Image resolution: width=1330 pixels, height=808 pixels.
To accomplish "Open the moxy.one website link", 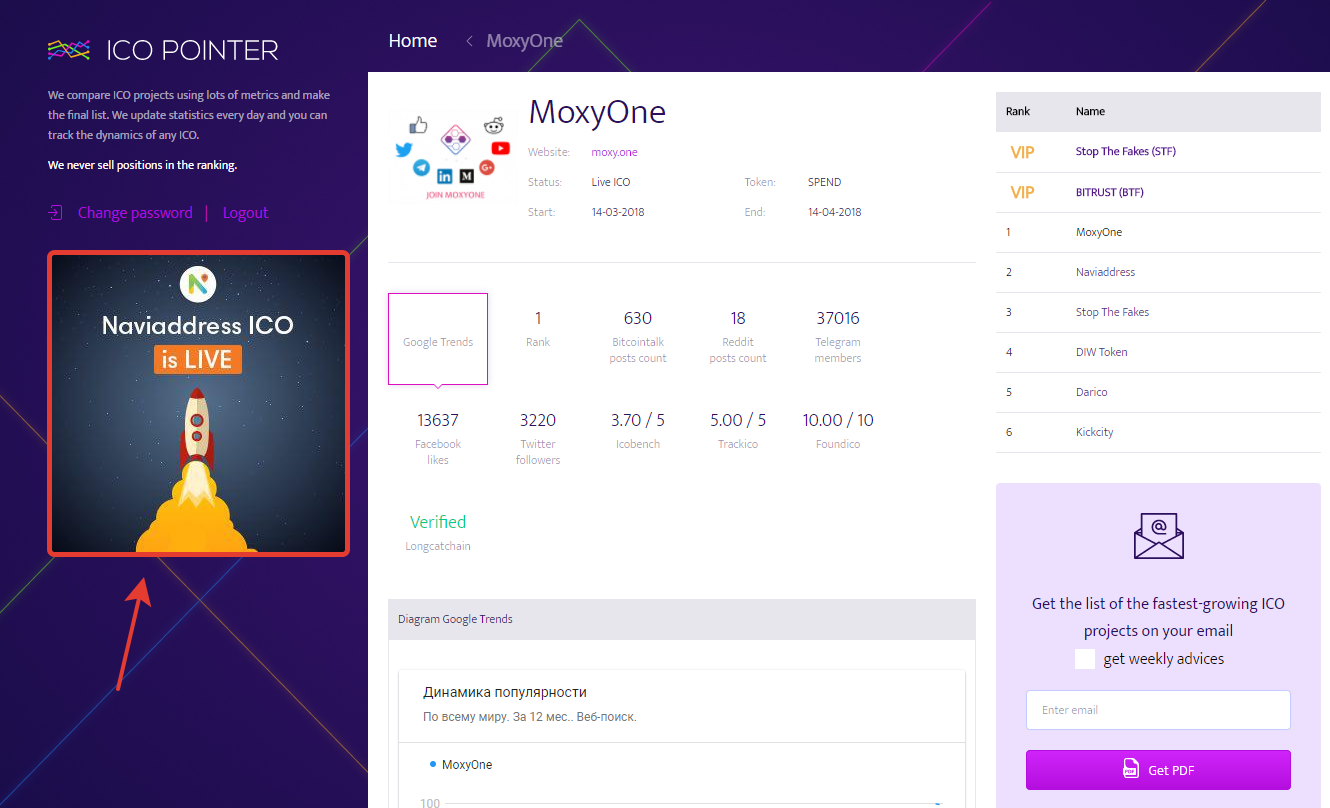I will pos(614,152).
